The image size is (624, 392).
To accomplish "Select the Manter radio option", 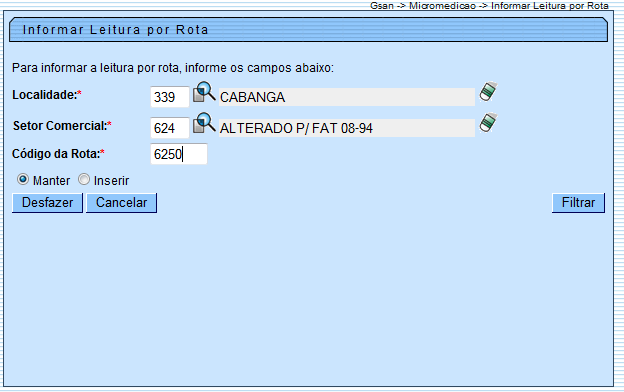I will (x=23, y=179).
